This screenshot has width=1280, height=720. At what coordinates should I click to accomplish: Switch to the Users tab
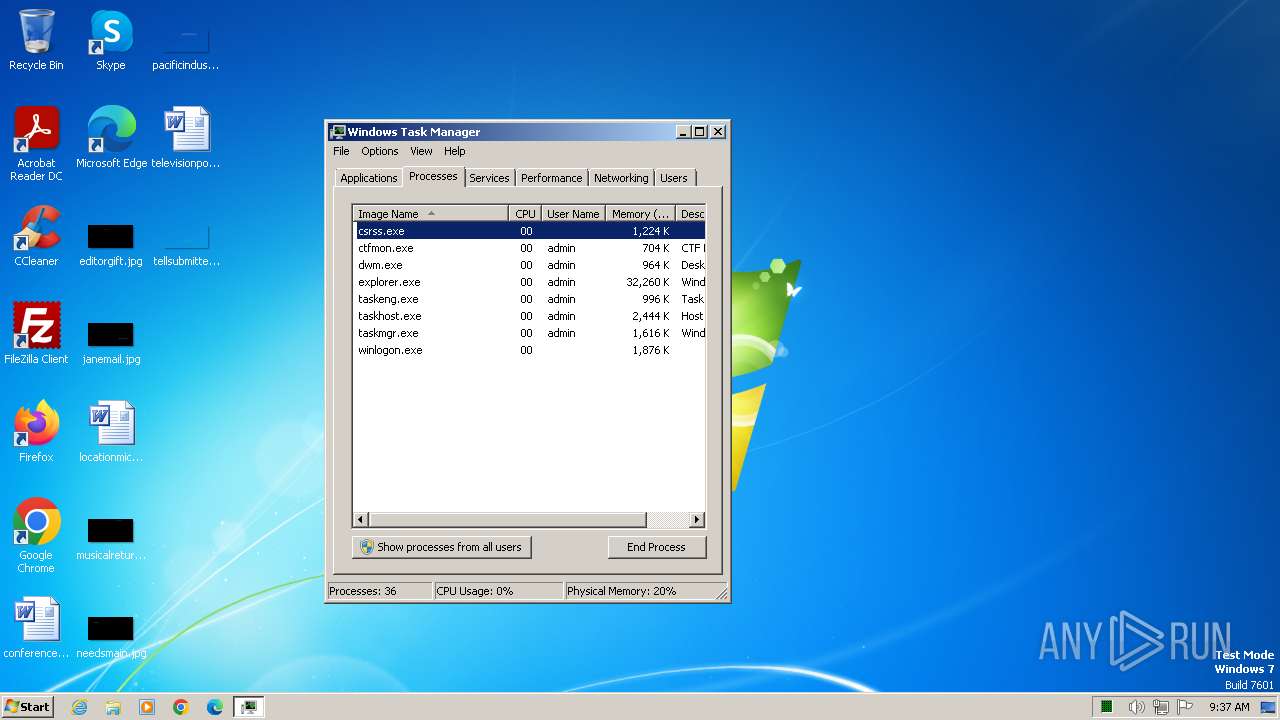(x=674, y=178)
